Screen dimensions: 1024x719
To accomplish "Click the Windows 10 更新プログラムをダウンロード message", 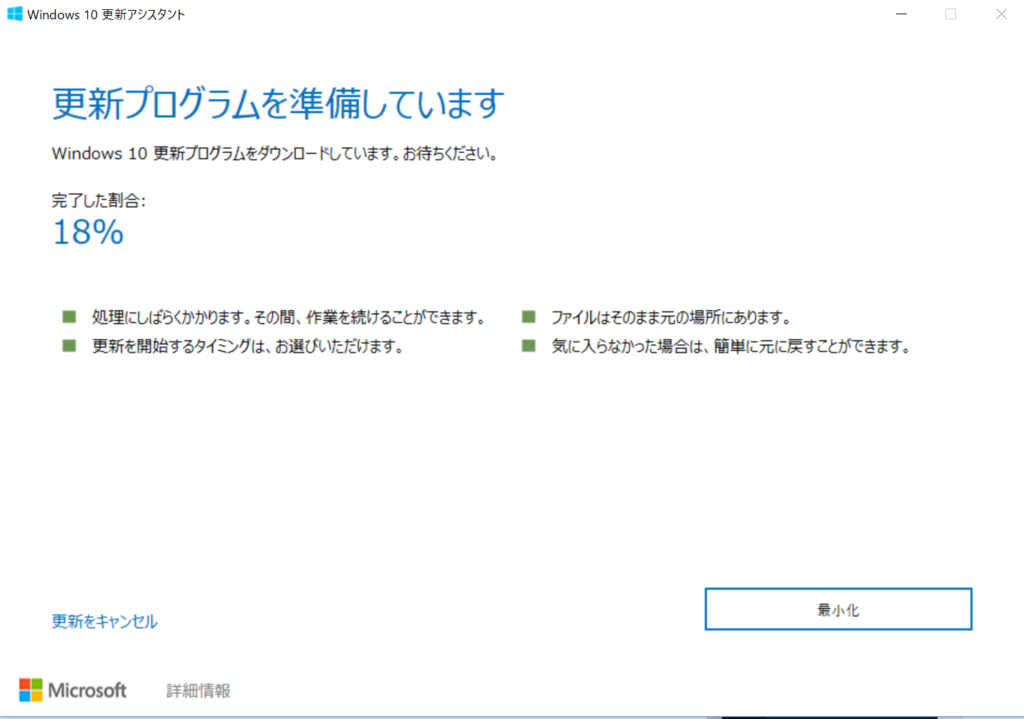I will [275, 153].
